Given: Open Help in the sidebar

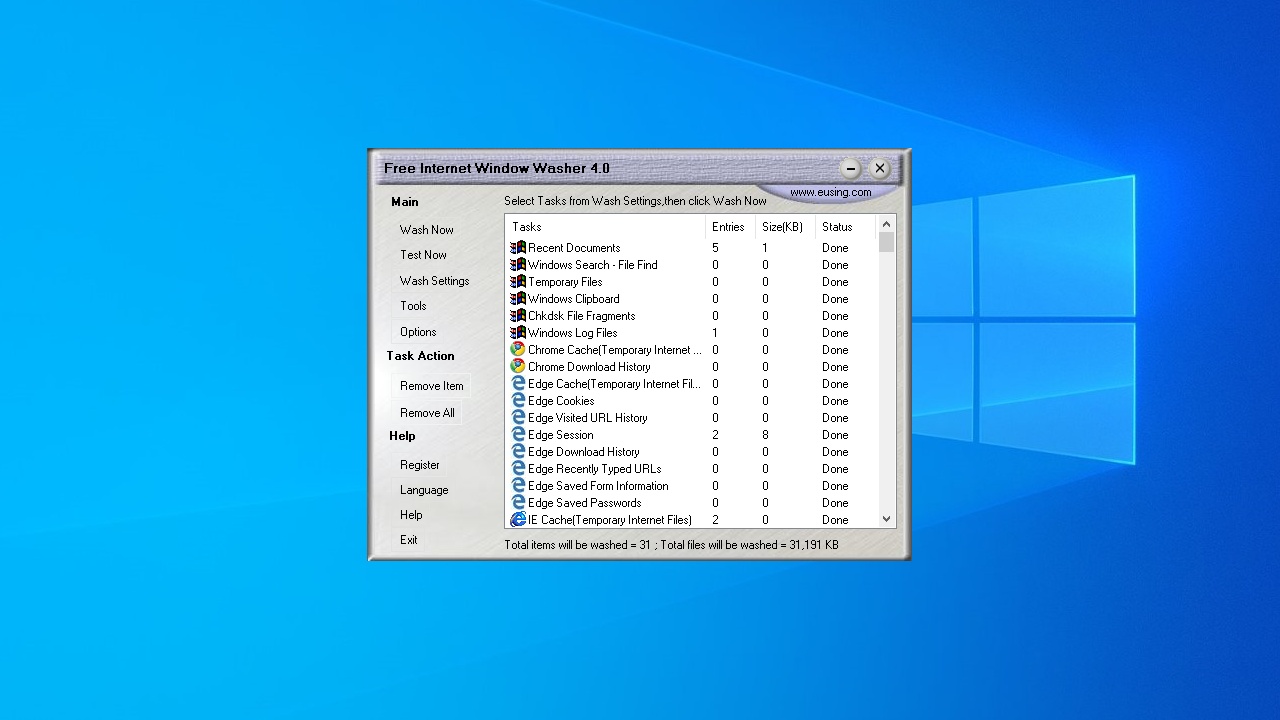Looking at the screenshot, I should (x=411, y=515).
